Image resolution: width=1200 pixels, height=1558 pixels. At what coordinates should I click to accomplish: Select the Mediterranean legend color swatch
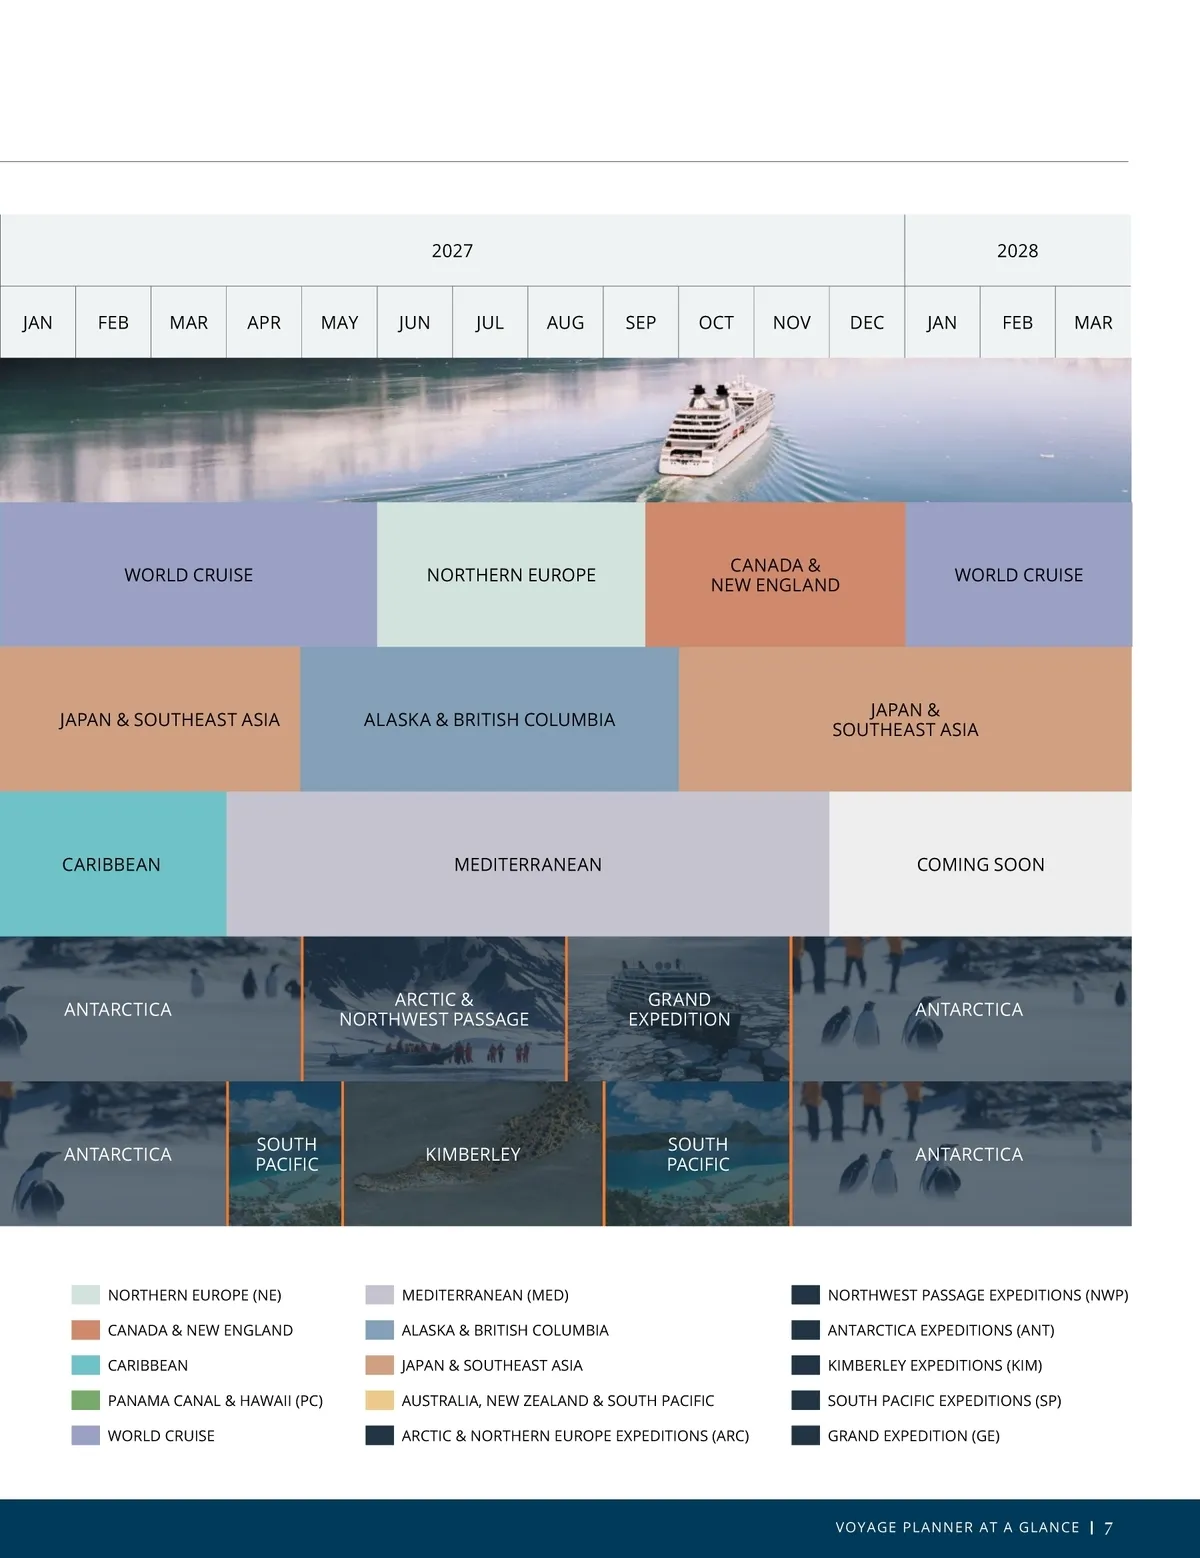379,1295
